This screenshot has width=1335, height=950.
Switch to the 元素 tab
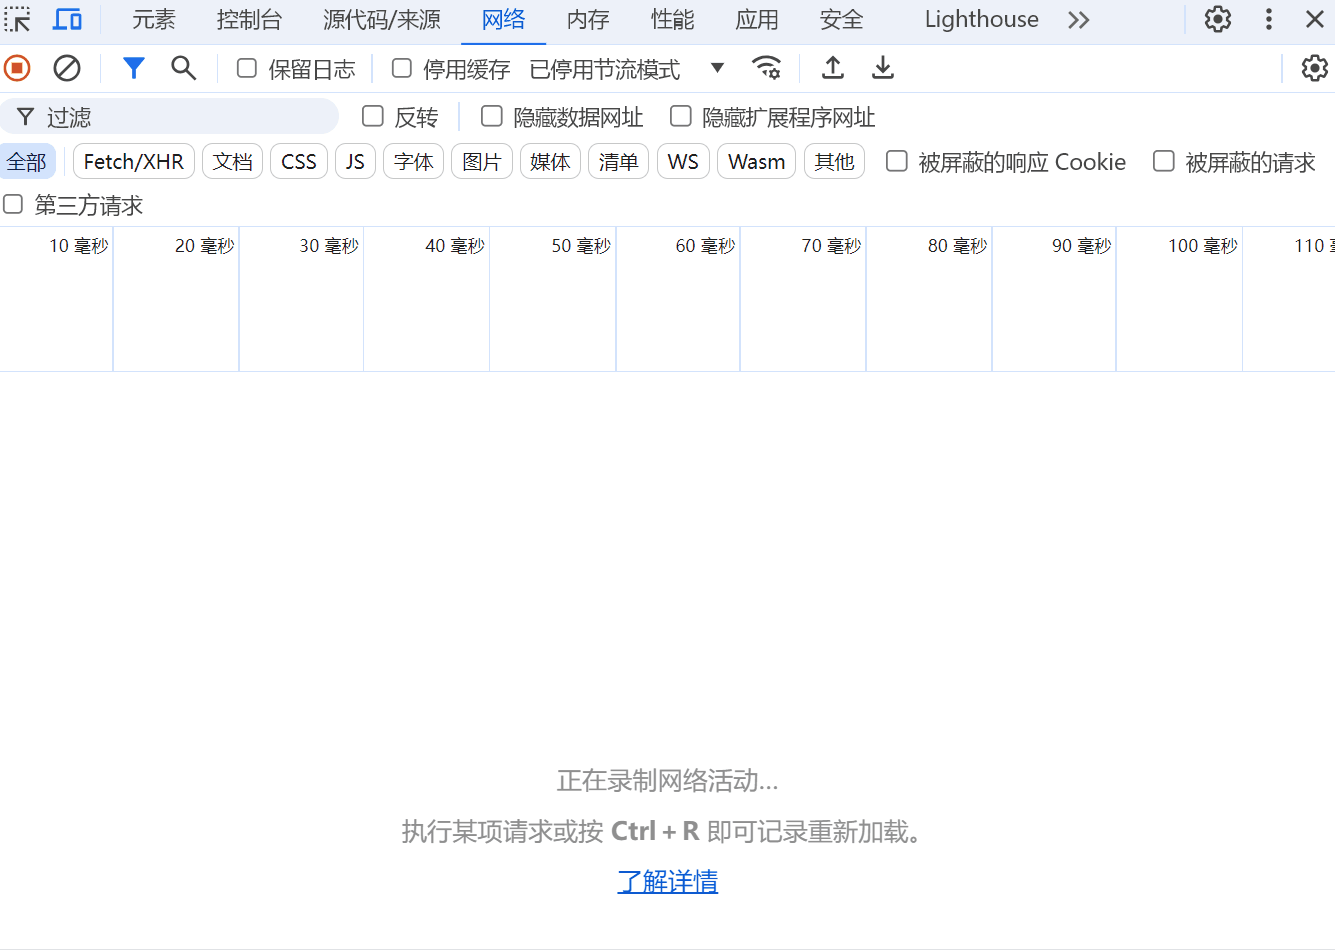(154, 19)
